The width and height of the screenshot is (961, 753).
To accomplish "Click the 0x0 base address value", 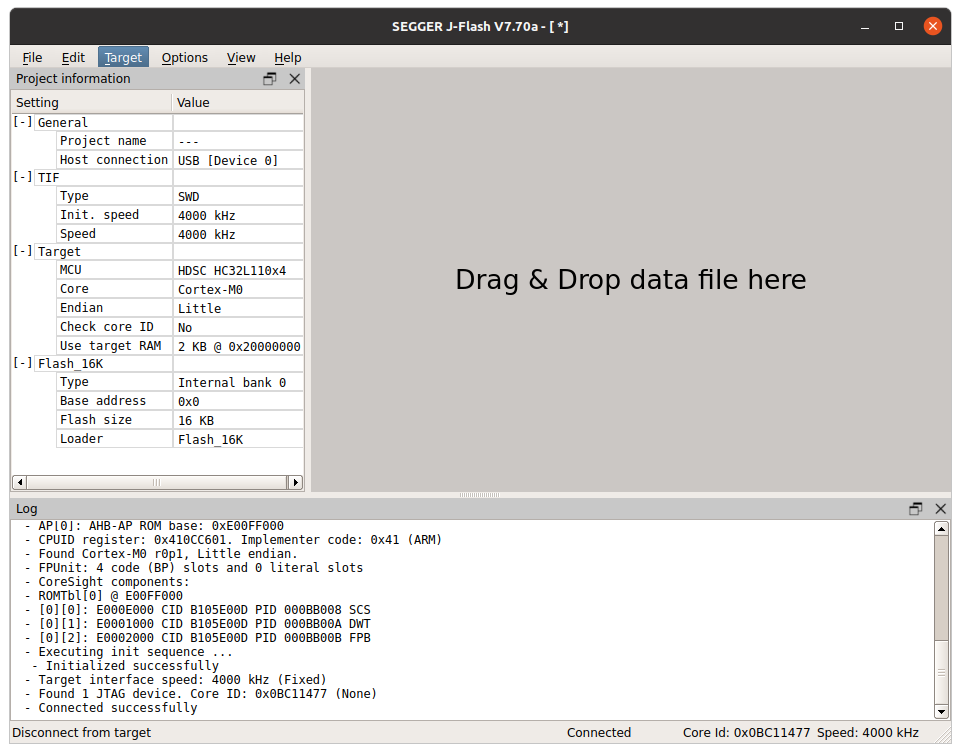I will pos(189,402).
